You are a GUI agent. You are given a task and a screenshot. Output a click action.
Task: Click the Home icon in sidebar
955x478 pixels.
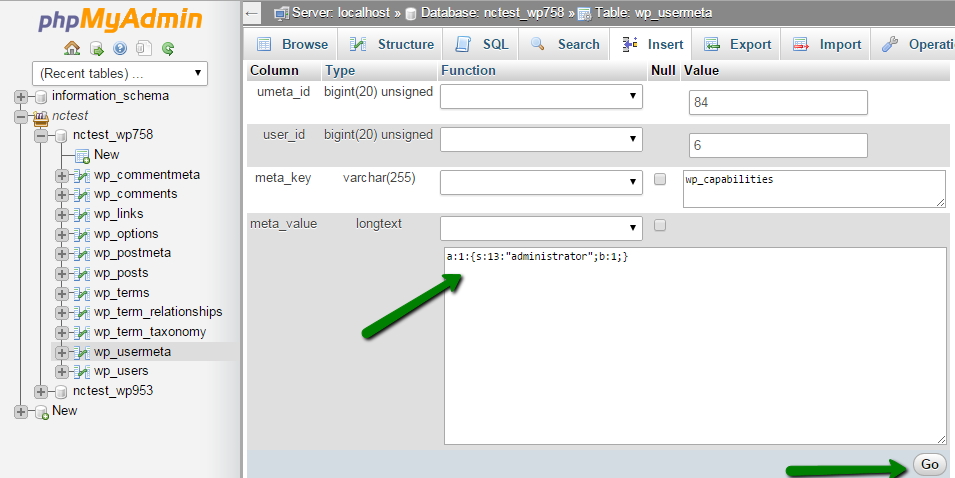pos(72,48)
